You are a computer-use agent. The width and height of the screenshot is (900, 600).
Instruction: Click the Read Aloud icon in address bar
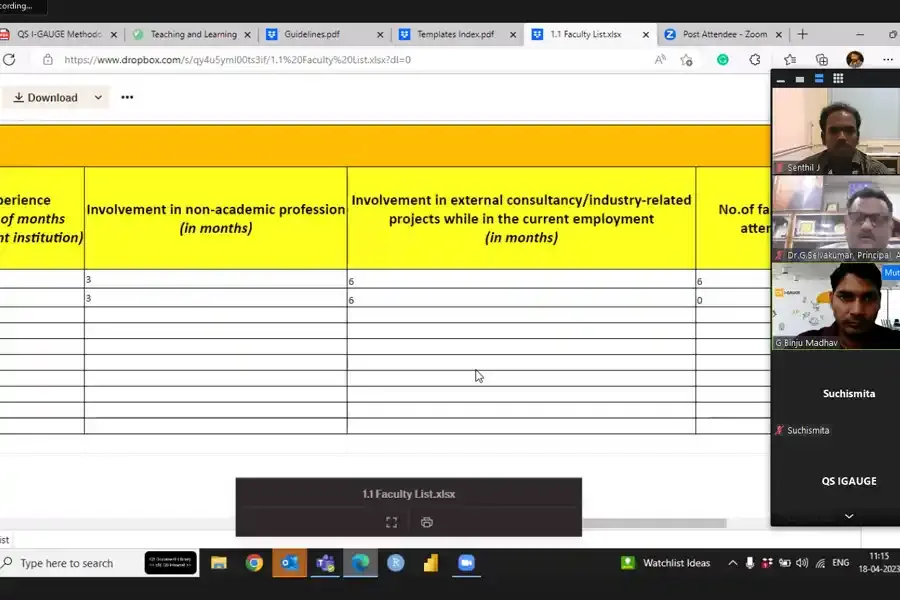click(660, 60)
